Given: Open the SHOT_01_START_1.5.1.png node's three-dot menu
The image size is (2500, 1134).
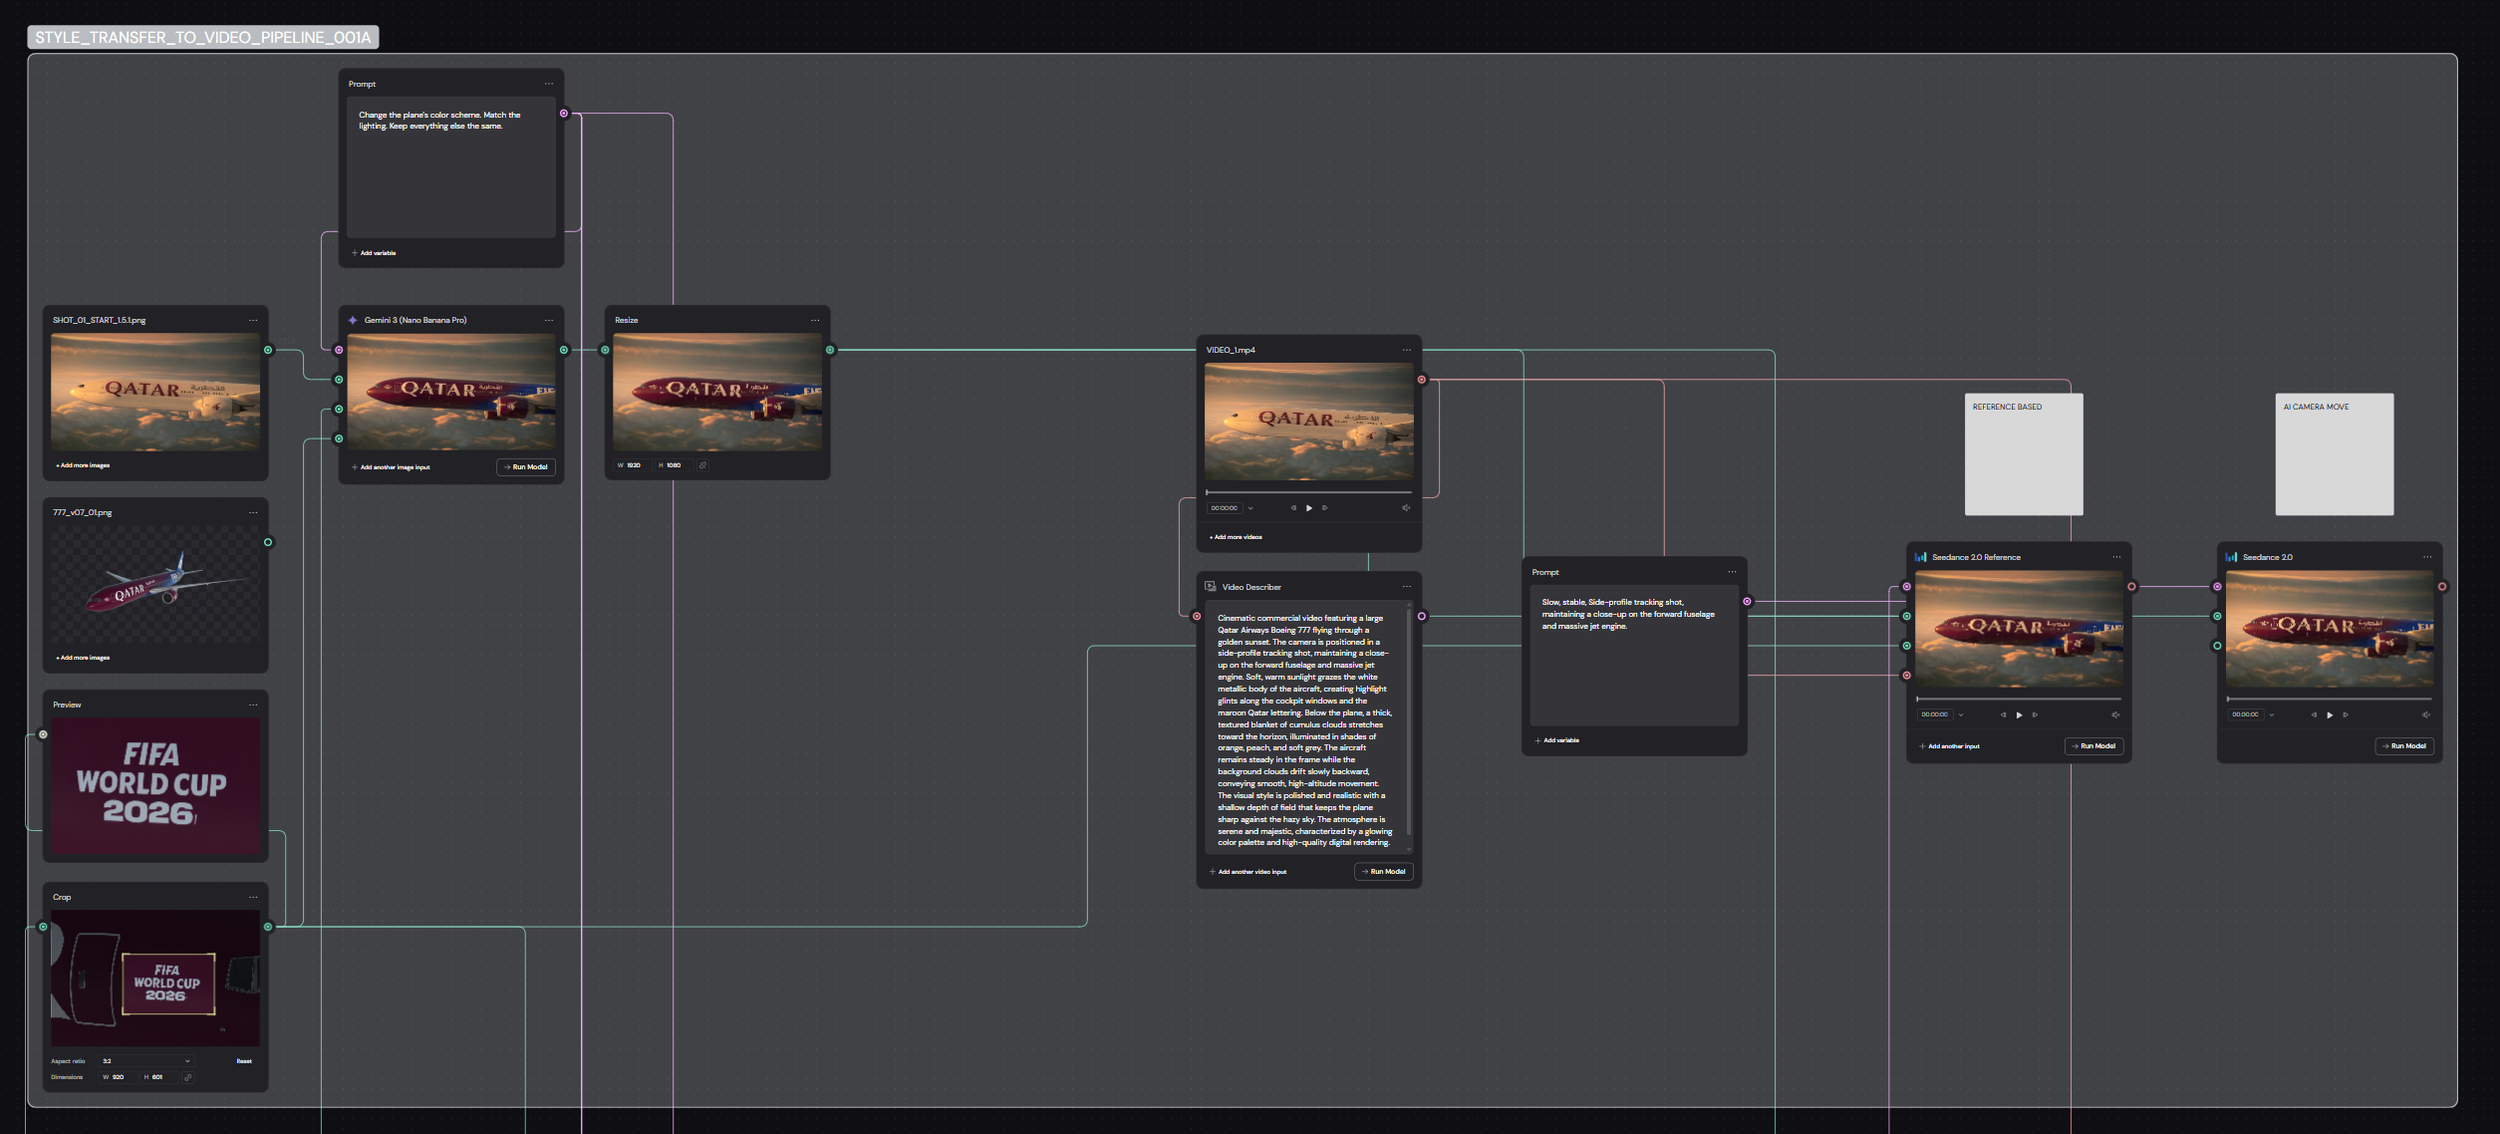Looking at the screenshot, I should click(253, 320).
